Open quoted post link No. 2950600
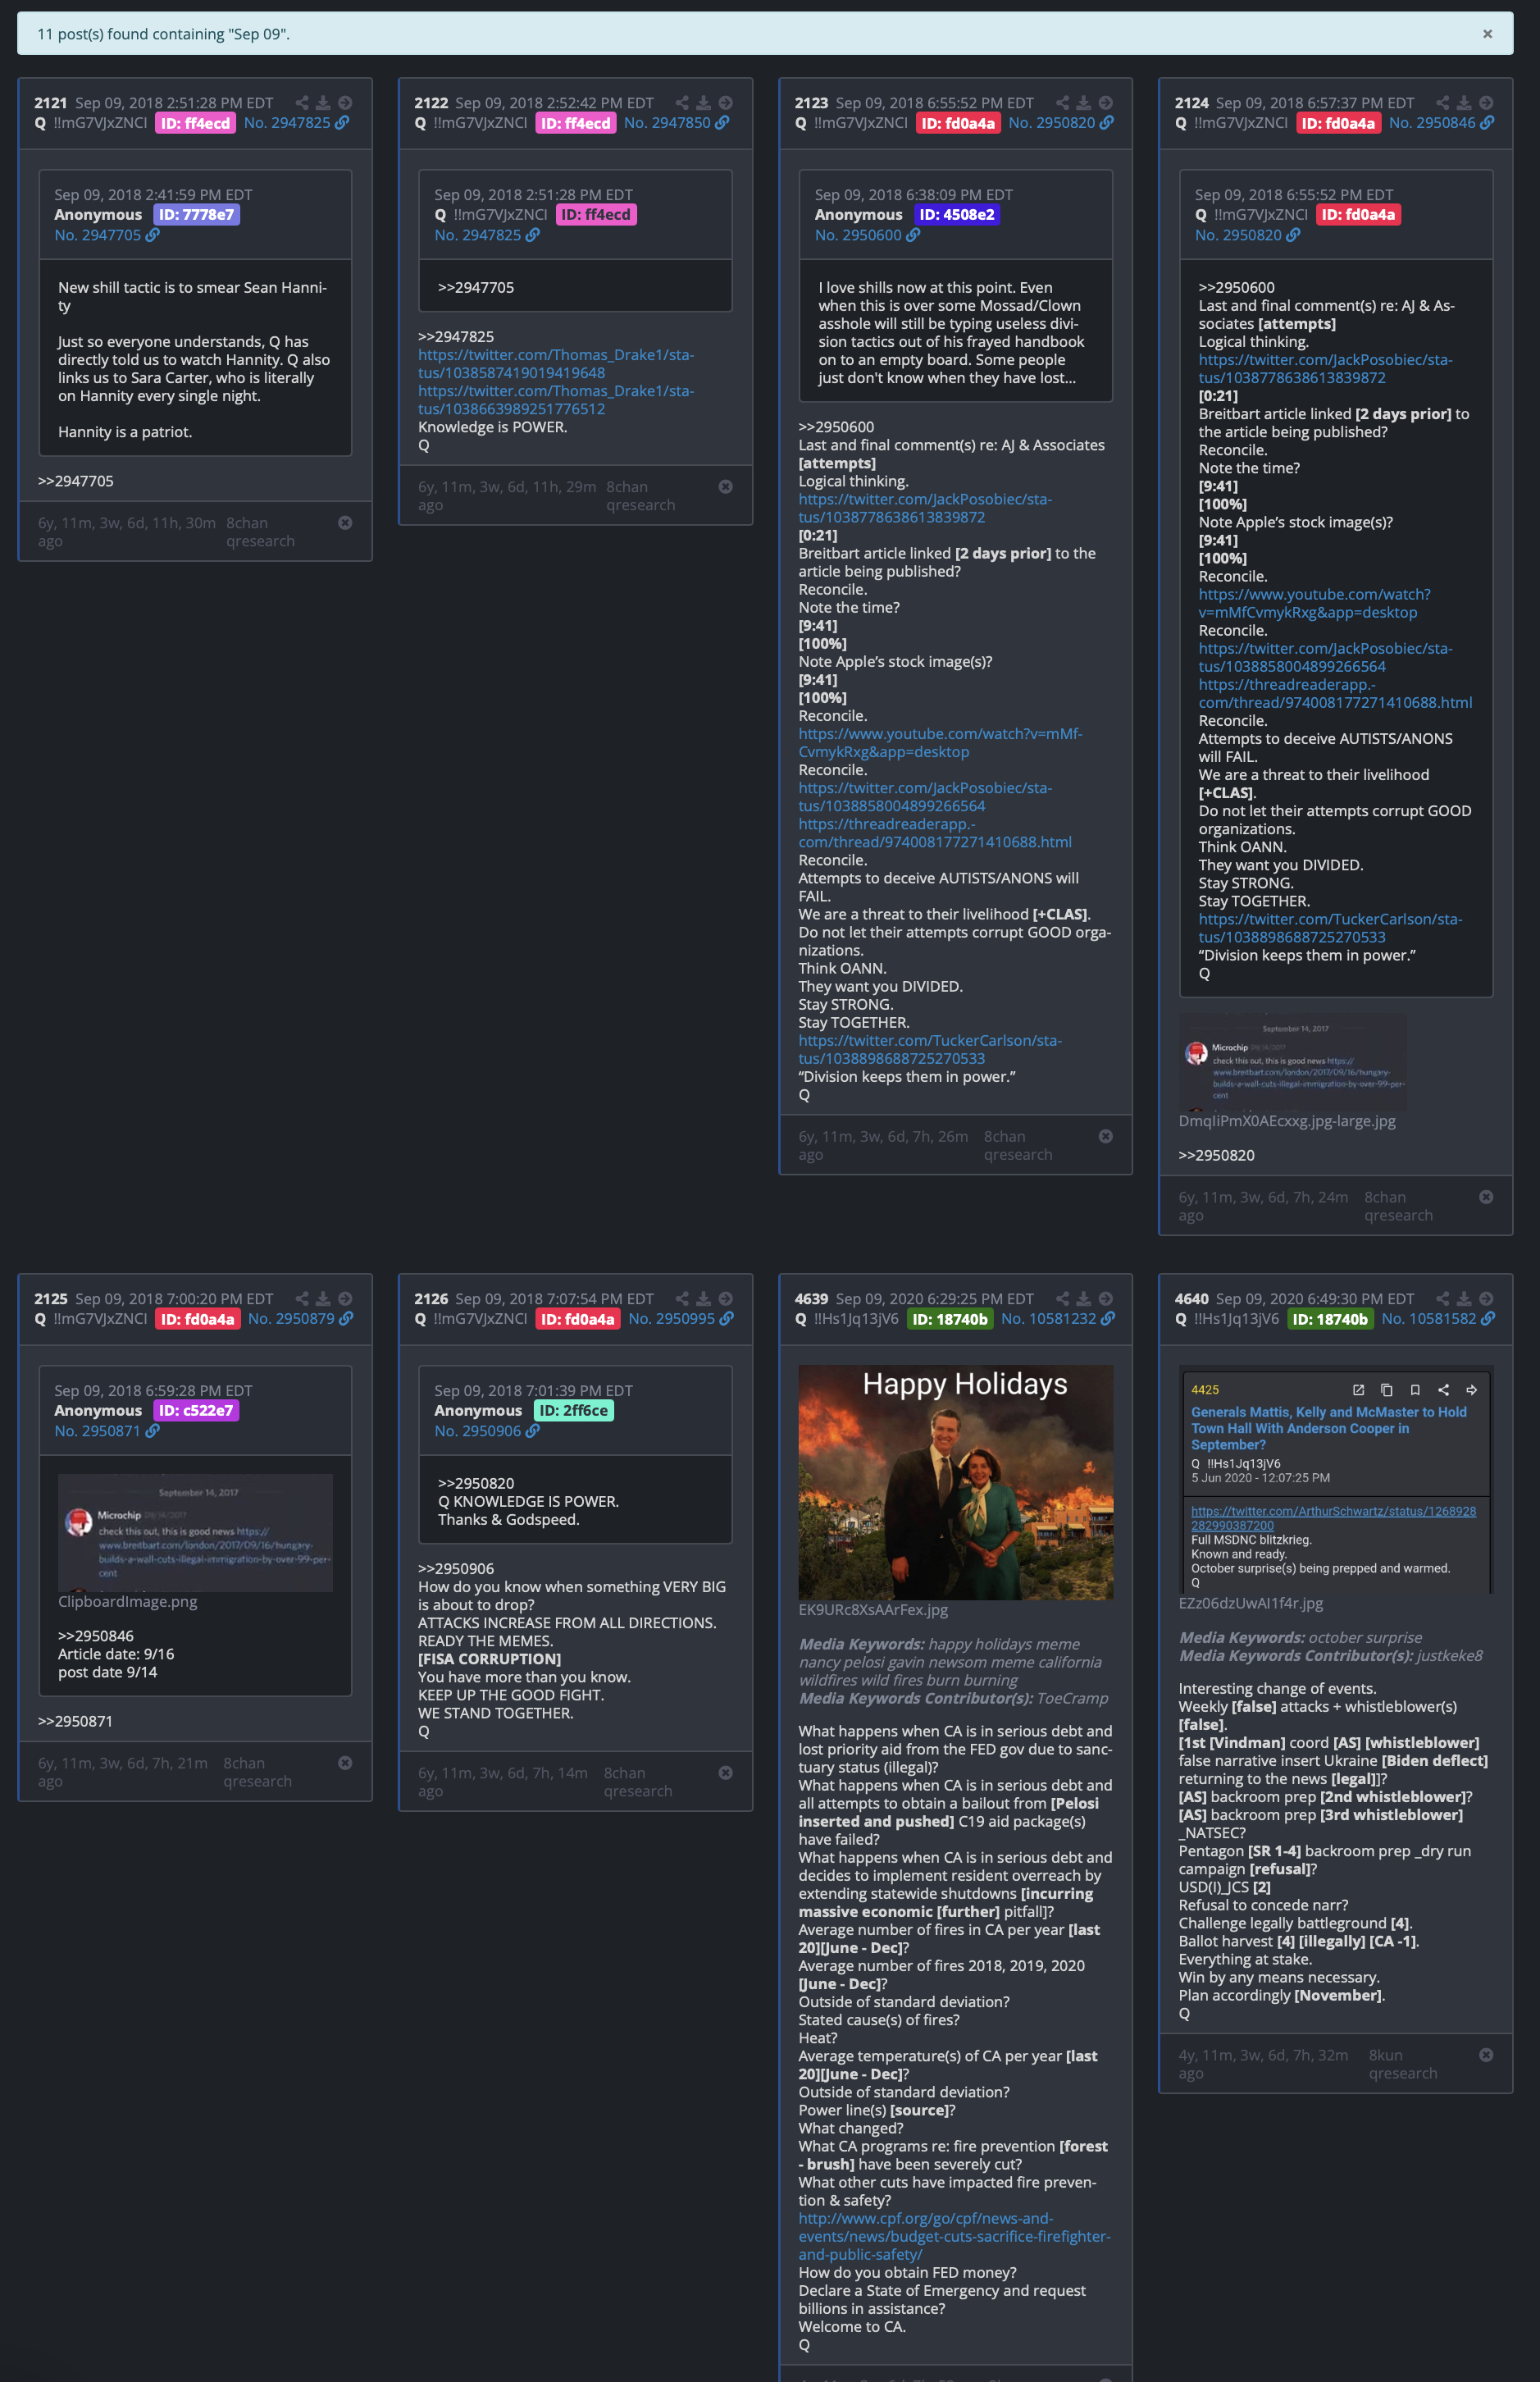 [x=858, y=235]
